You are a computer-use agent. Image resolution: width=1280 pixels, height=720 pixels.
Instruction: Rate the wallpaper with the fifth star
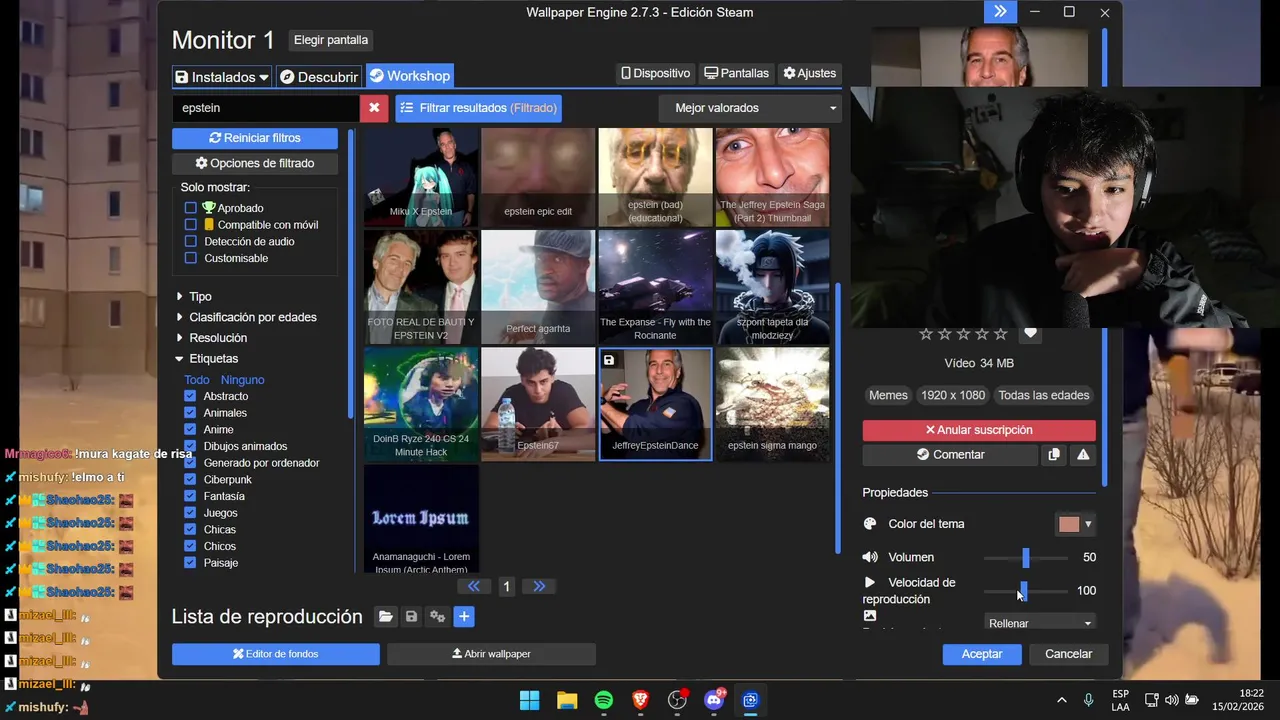[1001, 334]
